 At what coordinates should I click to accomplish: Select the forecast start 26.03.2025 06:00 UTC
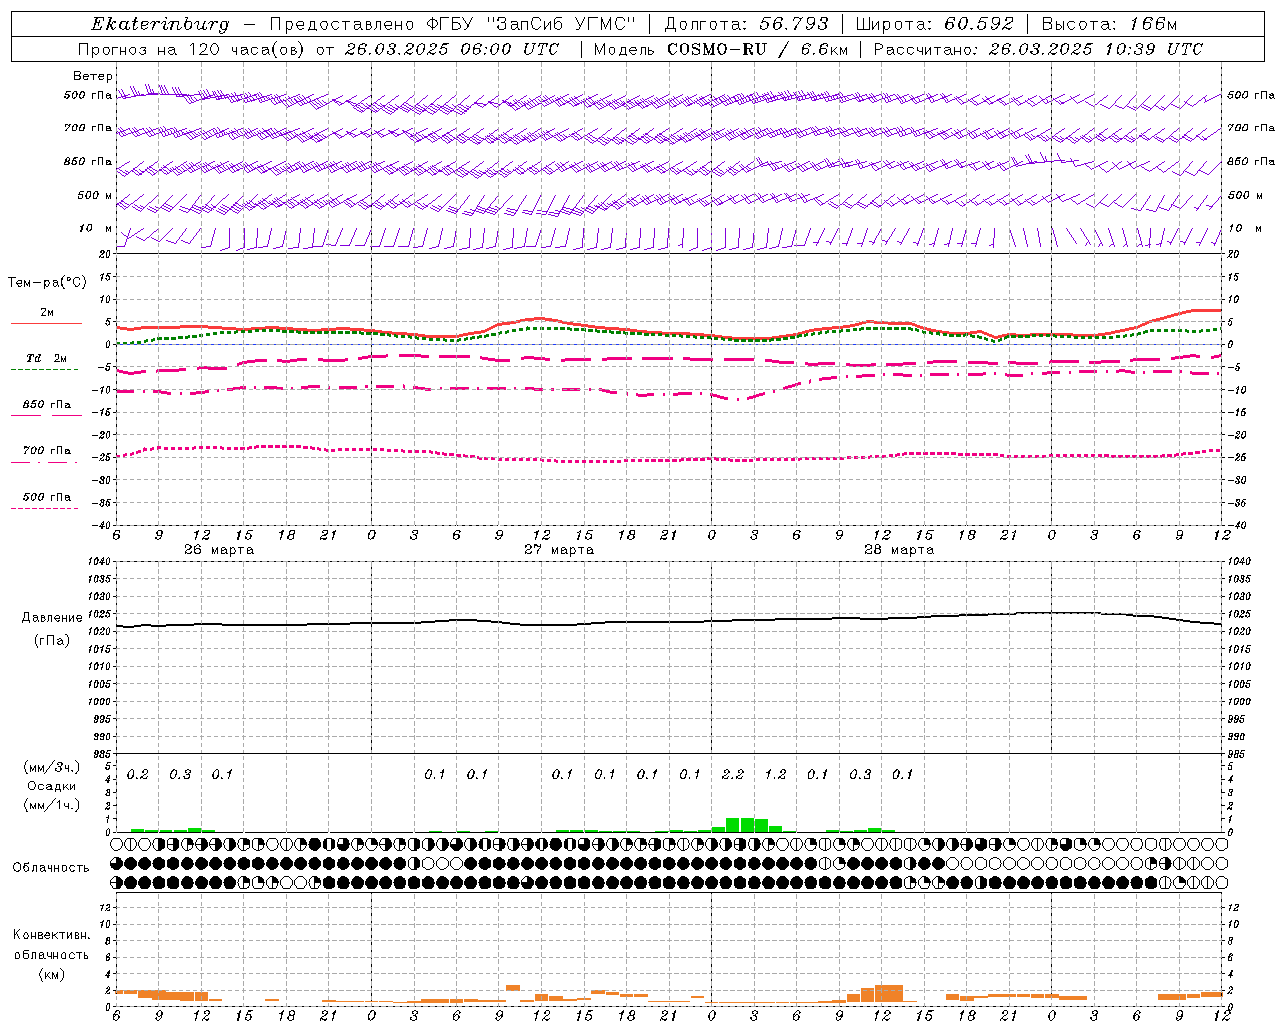tap(452, 49)
